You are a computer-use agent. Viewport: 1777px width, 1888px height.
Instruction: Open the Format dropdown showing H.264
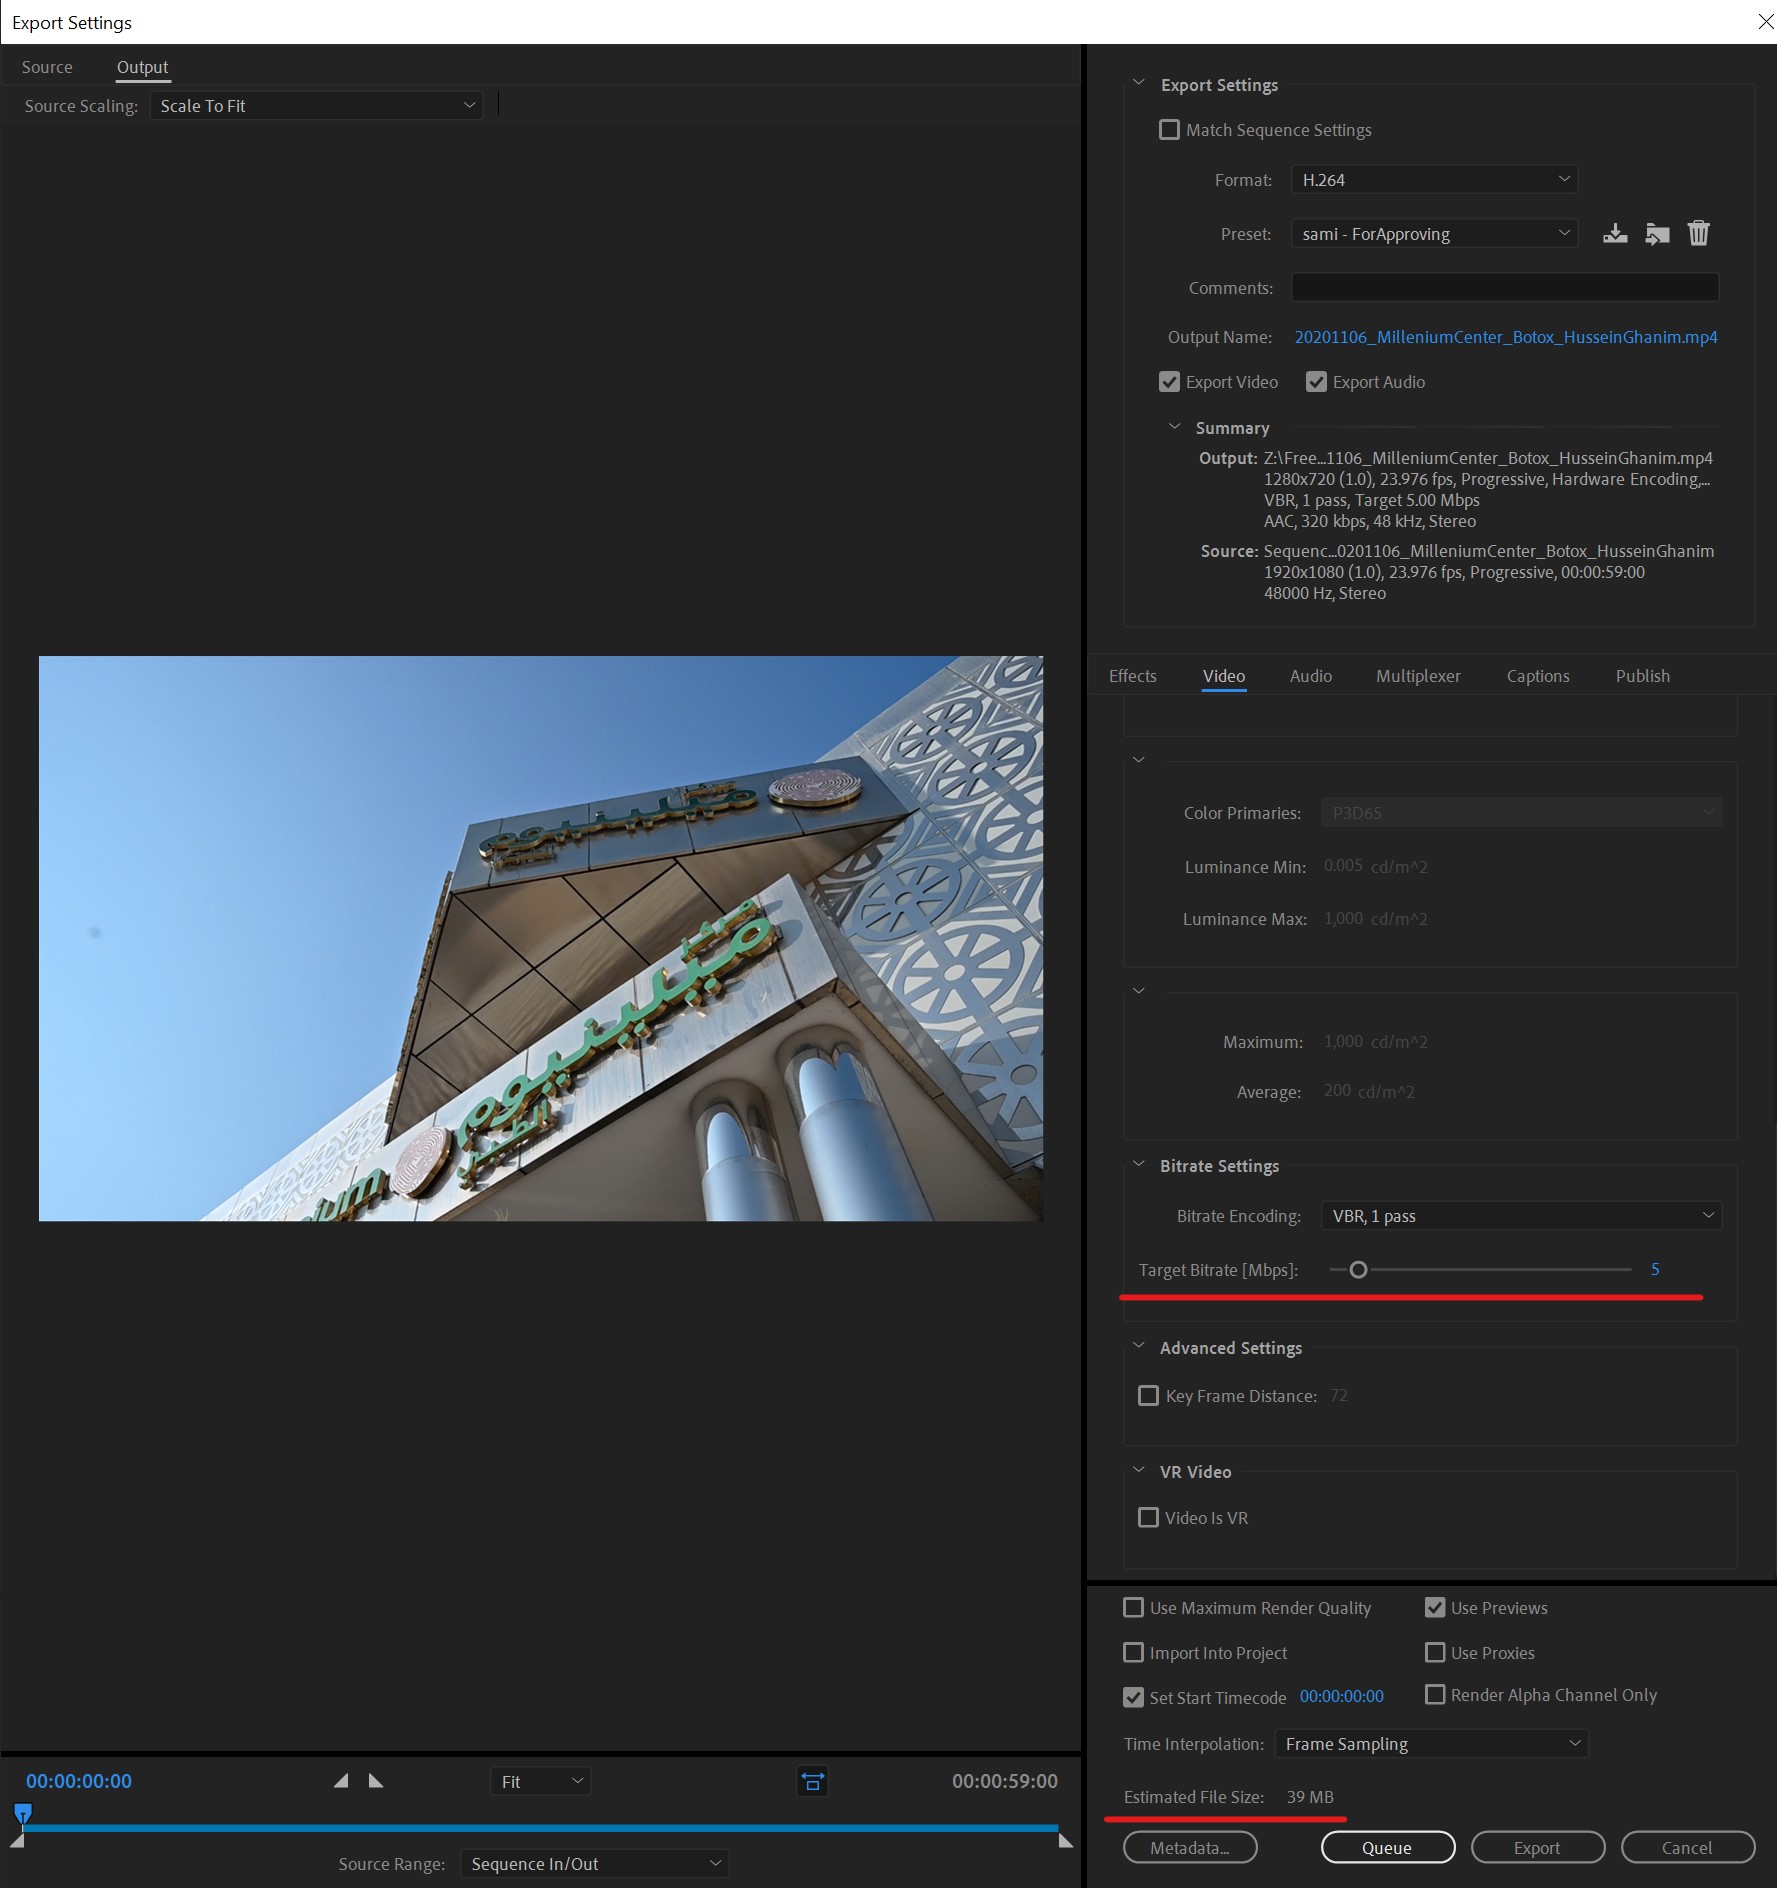1434,179
